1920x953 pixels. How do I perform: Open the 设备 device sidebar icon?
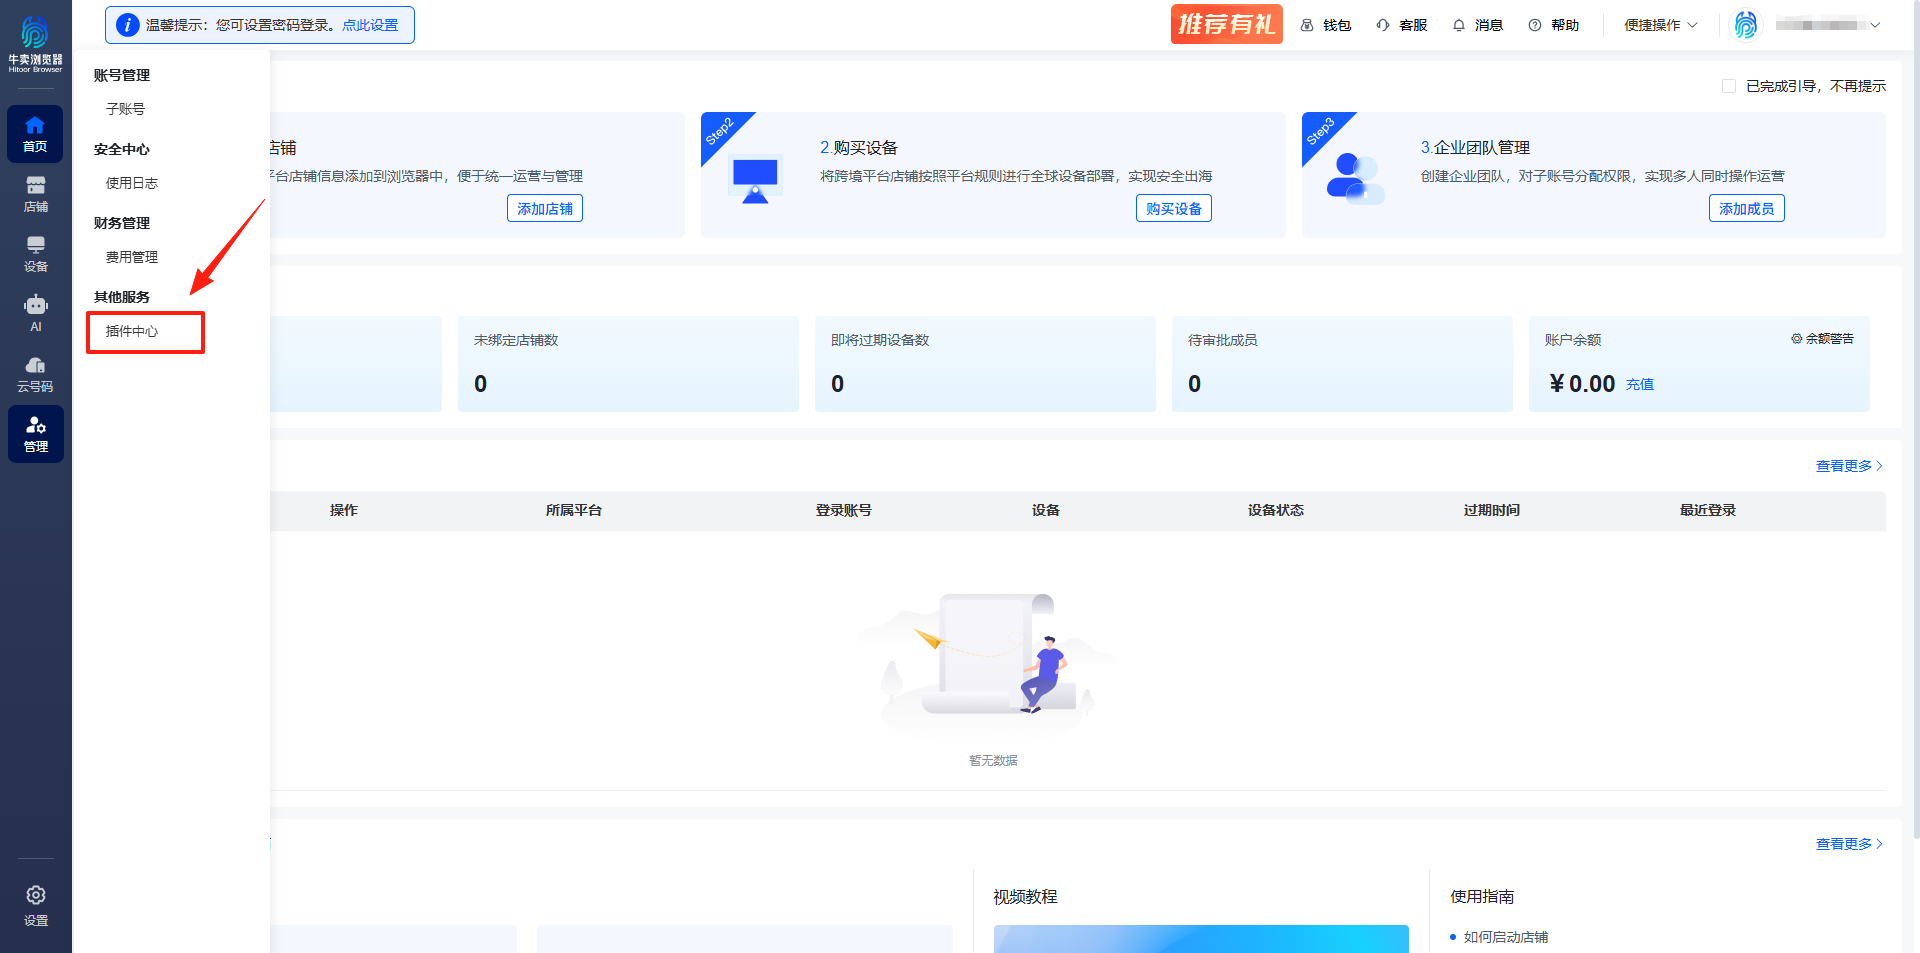(35, 254)
